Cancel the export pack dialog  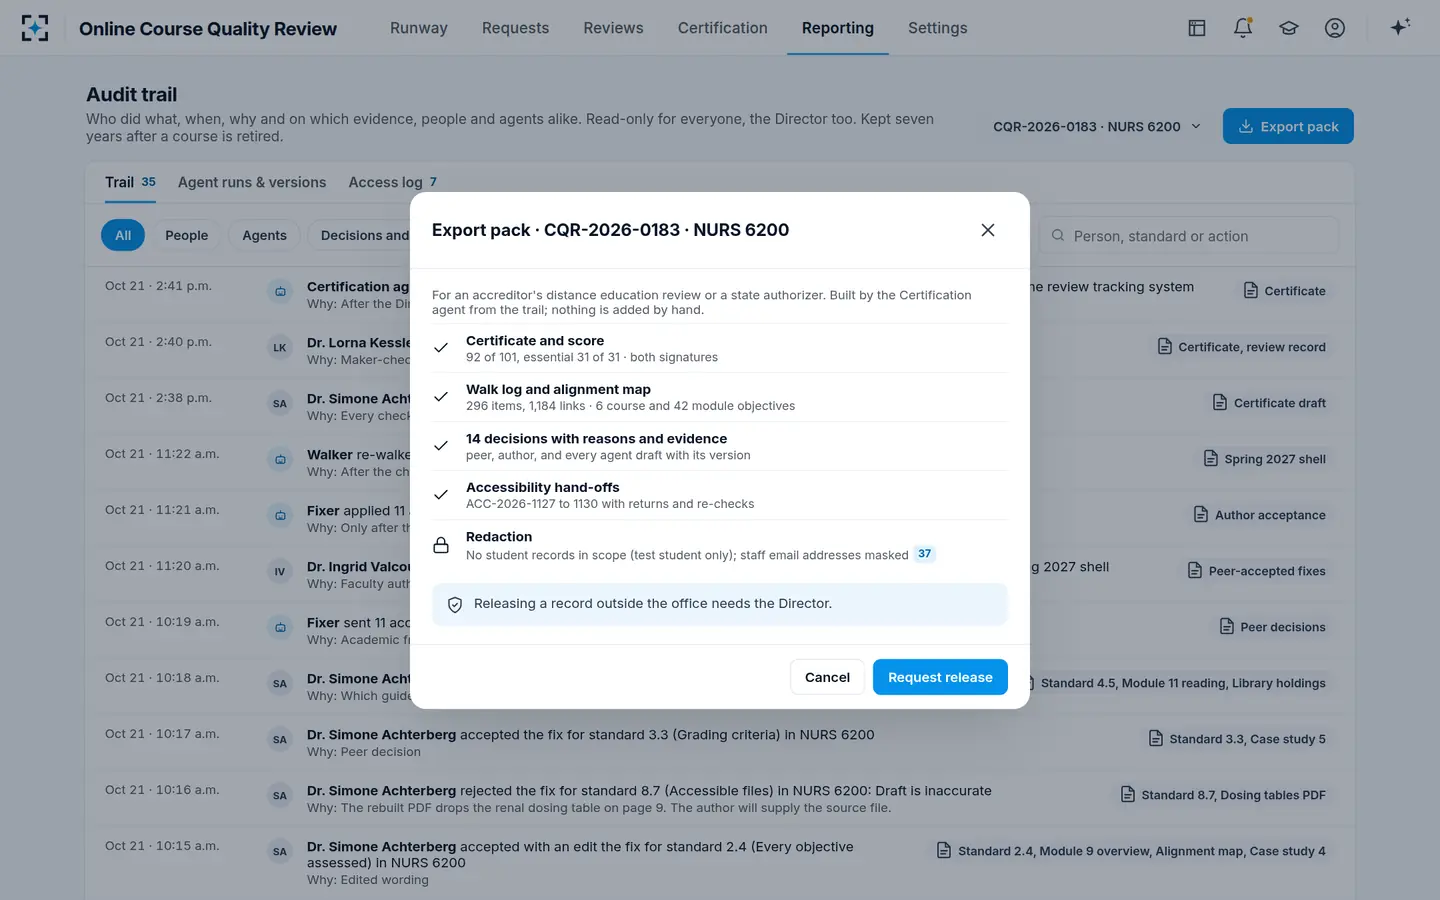tap(827, 677)
